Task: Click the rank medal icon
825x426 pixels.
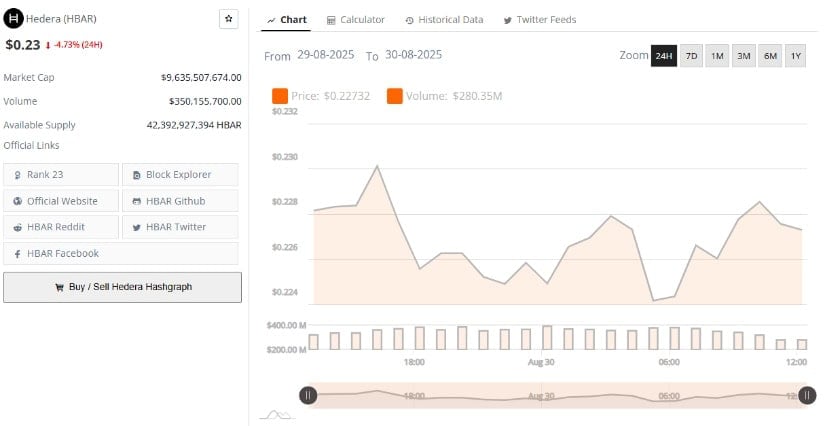Action: point(18,175)
